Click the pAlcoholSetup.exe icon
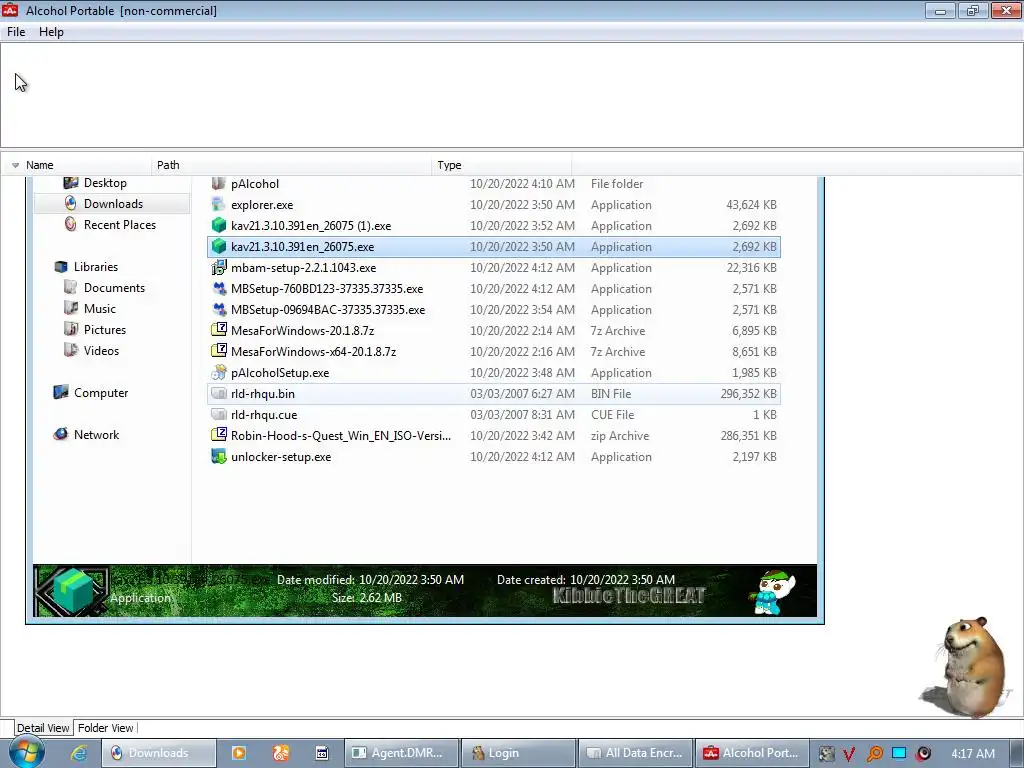This screenshot has width=1024, height=768. coord(219,372)
